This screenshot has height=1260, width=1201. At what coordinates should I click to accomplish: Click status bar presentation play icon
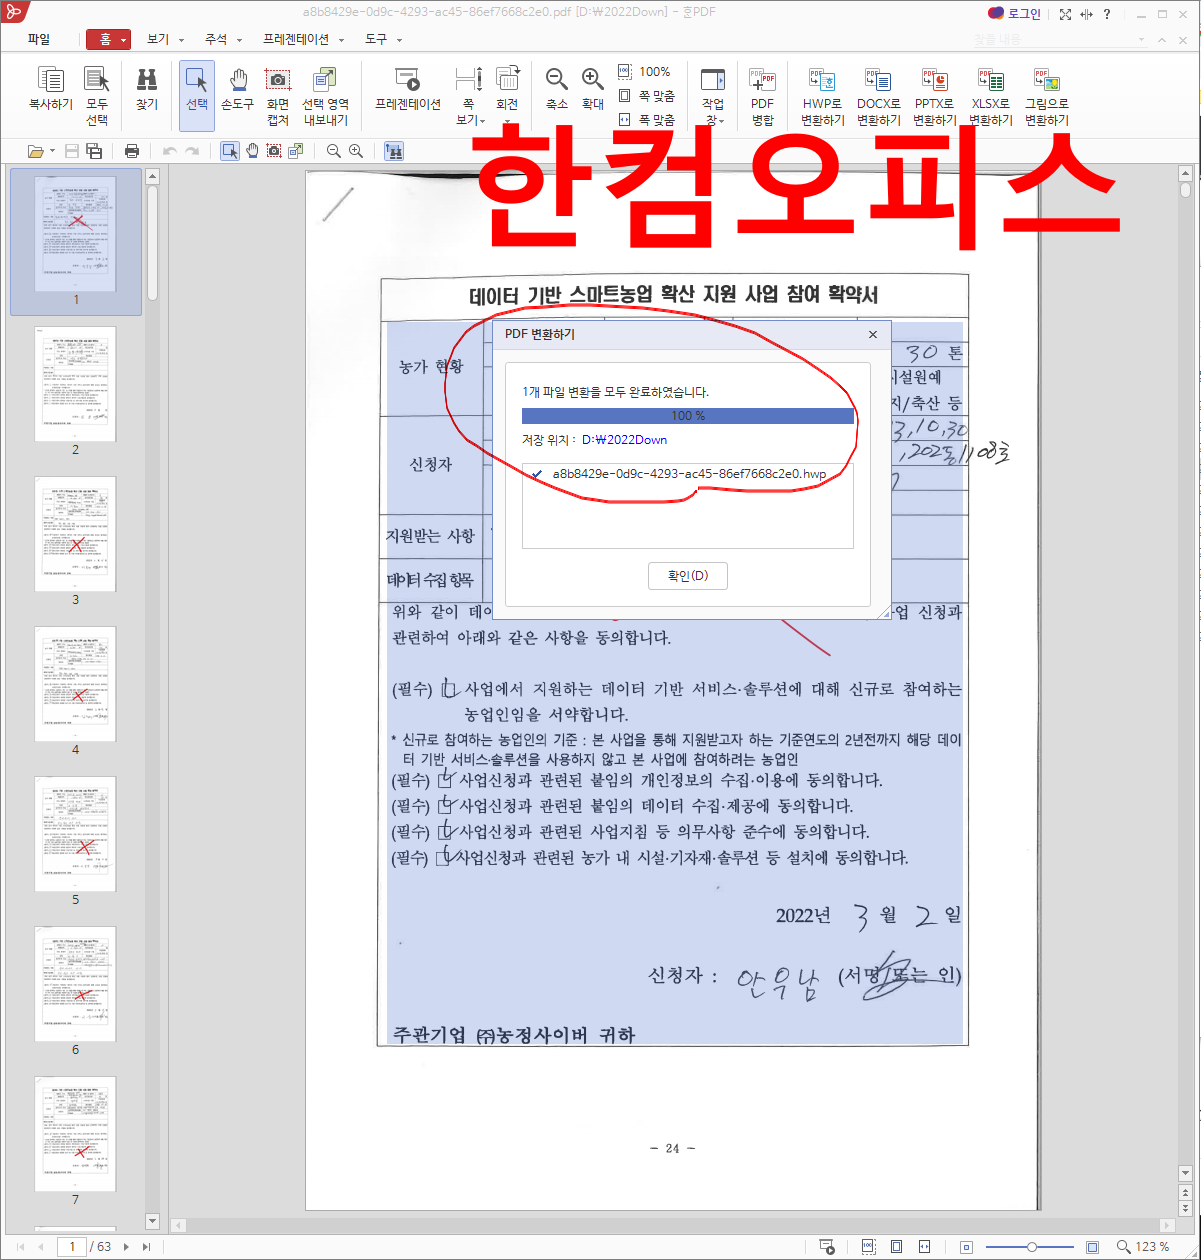827,1247
